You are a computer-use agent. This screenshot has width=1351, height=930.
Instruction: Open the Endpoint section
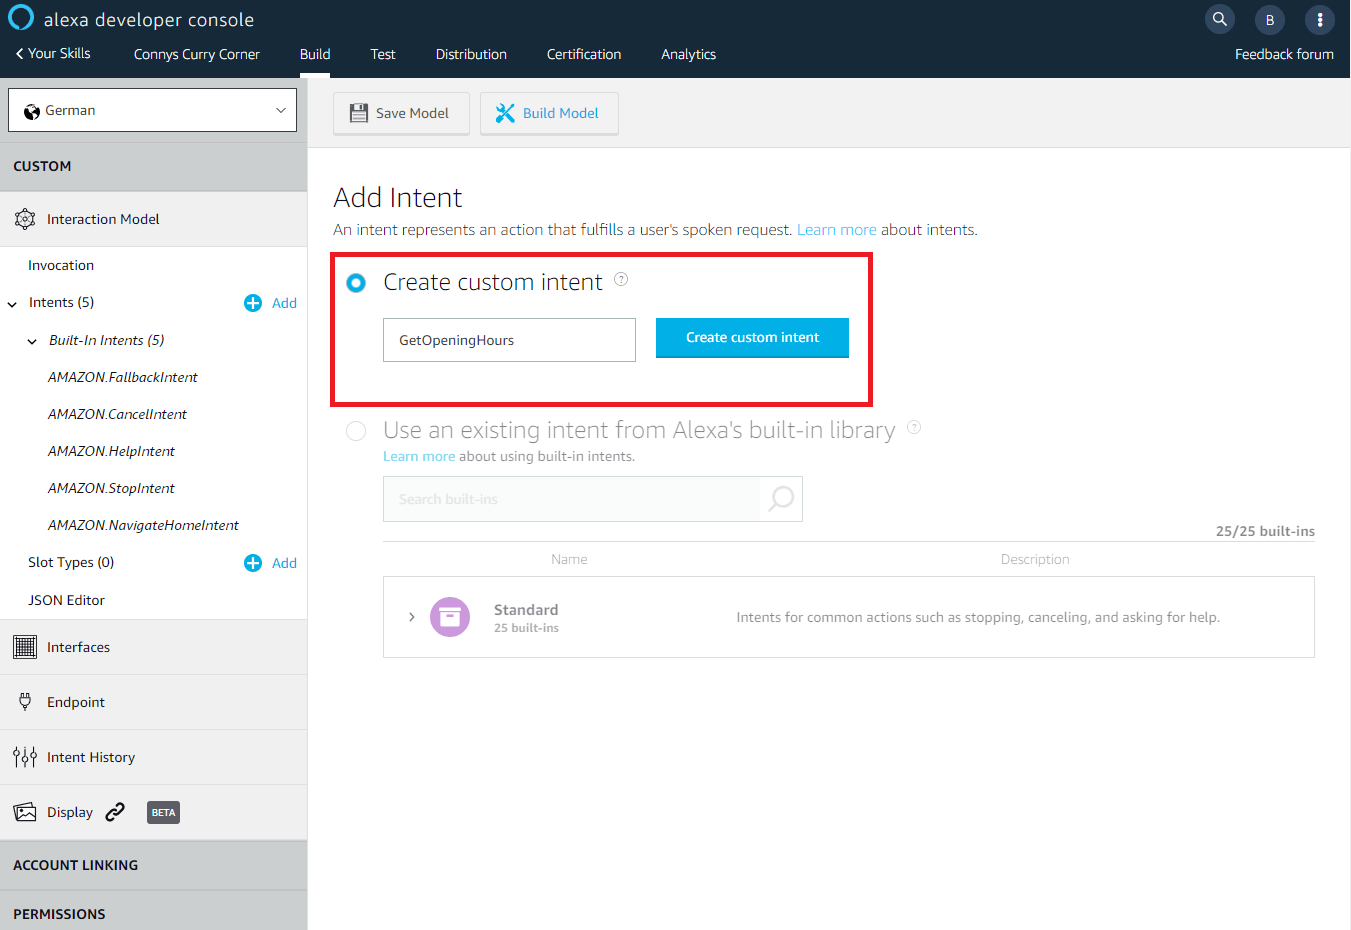pos(76,702)
